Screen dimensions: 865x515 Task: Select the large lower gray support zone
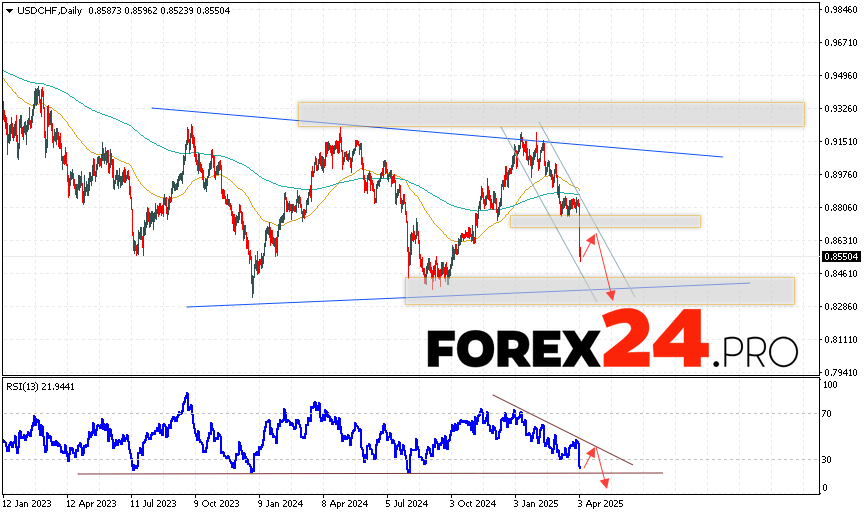point(598,291)
